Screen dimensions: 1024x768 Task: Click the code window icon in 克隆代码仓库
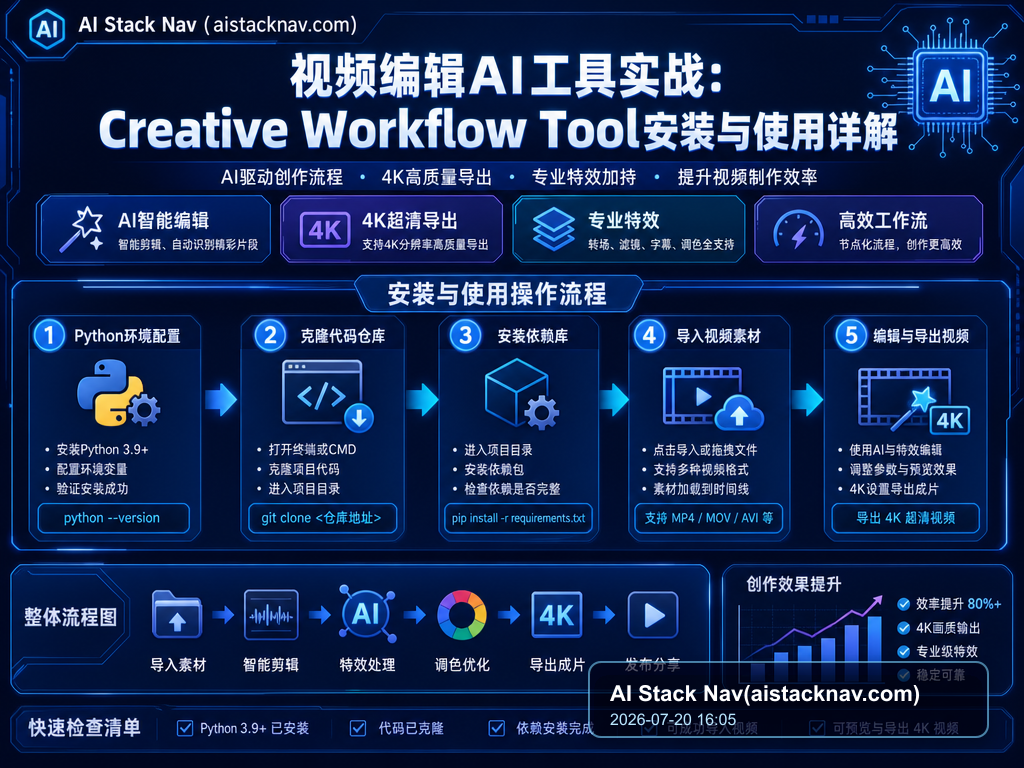click(x=327, y=396)
